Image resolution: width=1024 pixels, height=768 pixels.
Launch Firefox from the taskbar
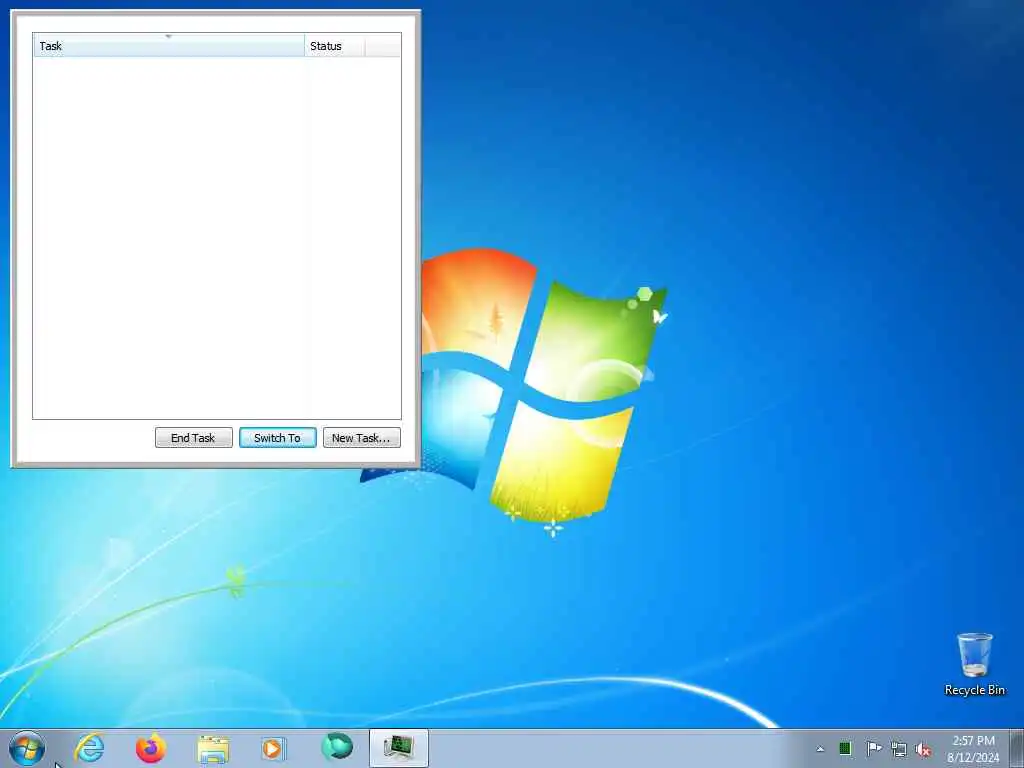(x=151, y=748)
